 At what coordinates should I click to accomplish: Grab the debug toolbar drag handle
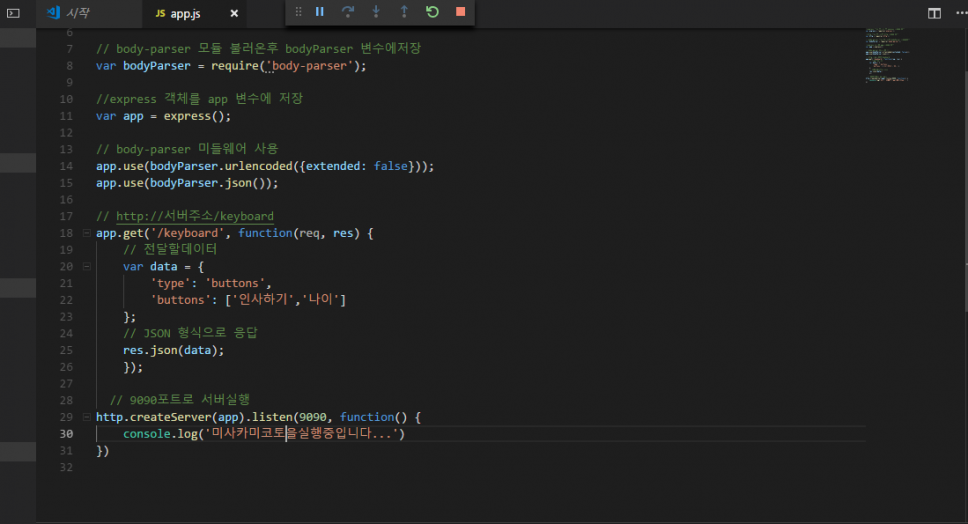pos(298,12)
